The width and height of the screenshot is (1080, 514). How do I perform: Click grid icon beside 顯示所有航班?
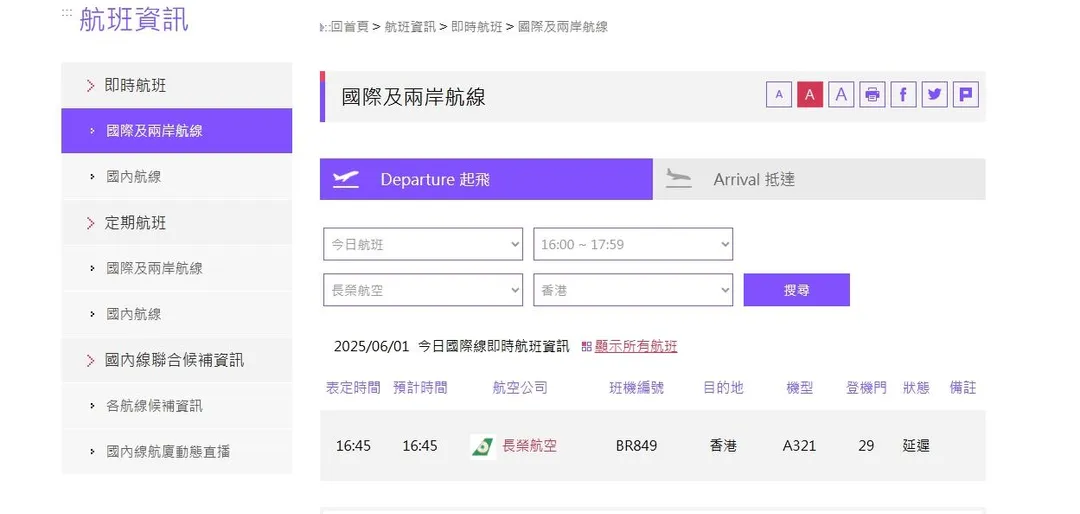[x=587, y=347]
